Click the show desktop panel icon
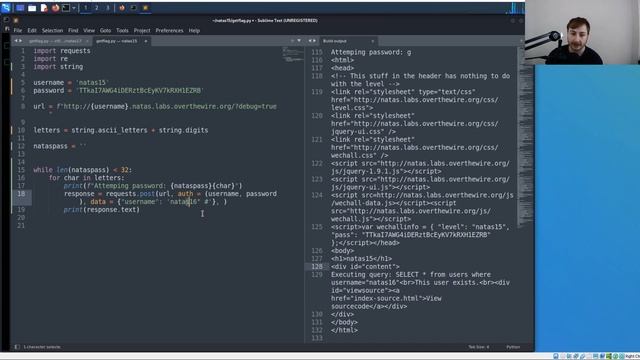This screenshot has width=640, height=360. [x=20, y=8]
